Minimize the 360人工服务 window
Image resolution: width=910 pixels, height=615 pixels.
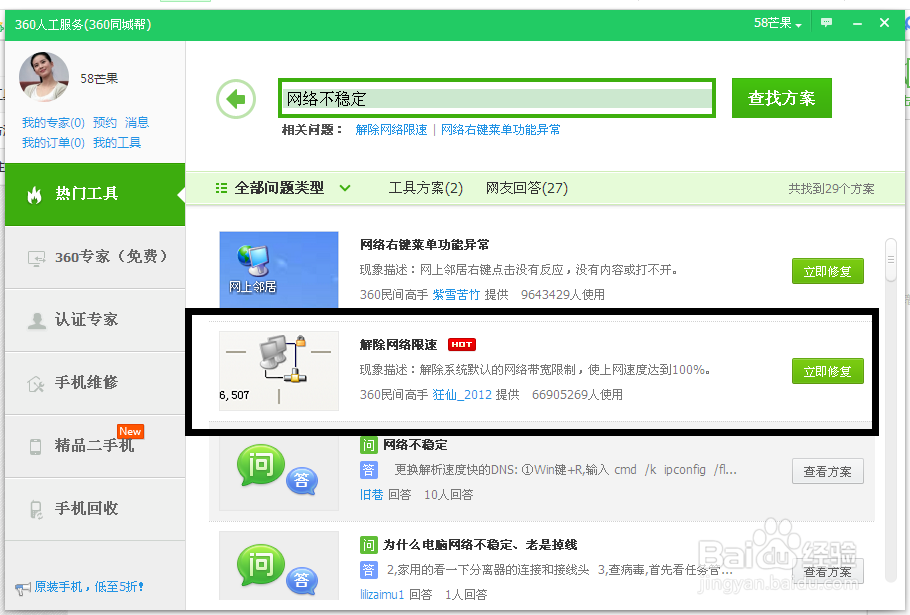[857, 23]
